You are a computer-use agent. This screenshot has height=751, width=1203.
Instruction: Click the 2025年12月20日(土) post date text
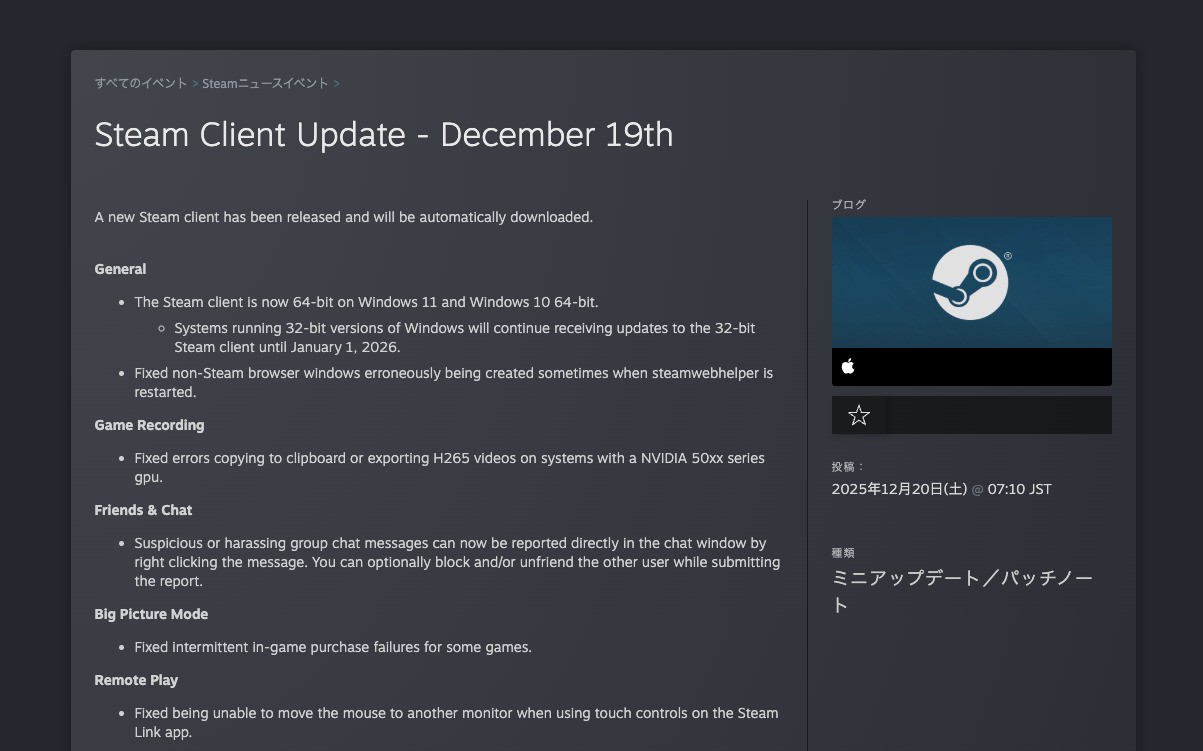[x=899, y=489]
